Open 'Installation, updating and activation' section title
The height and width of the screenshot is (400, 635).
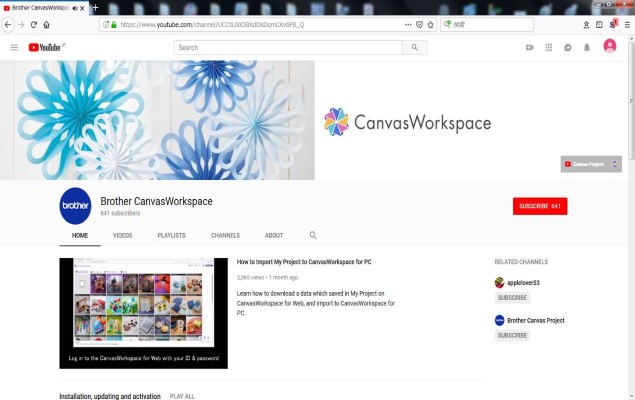pyautogui.click(x=110, y=396)
